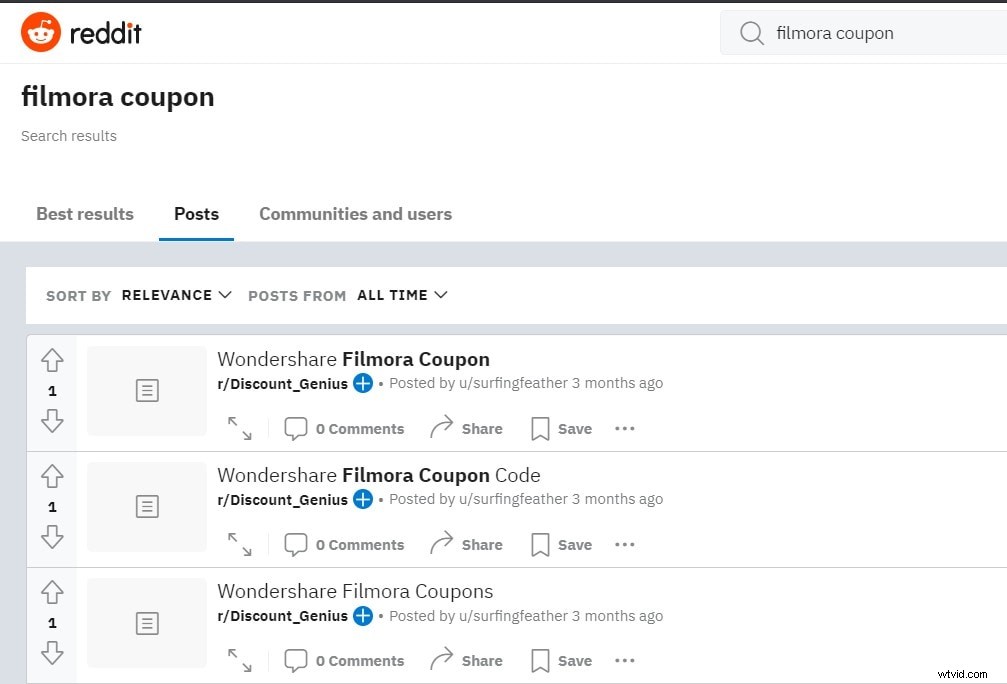Click the Share icon under the third post
The height and width of the screenshot is (684, 1007).
tap(440, 660)
